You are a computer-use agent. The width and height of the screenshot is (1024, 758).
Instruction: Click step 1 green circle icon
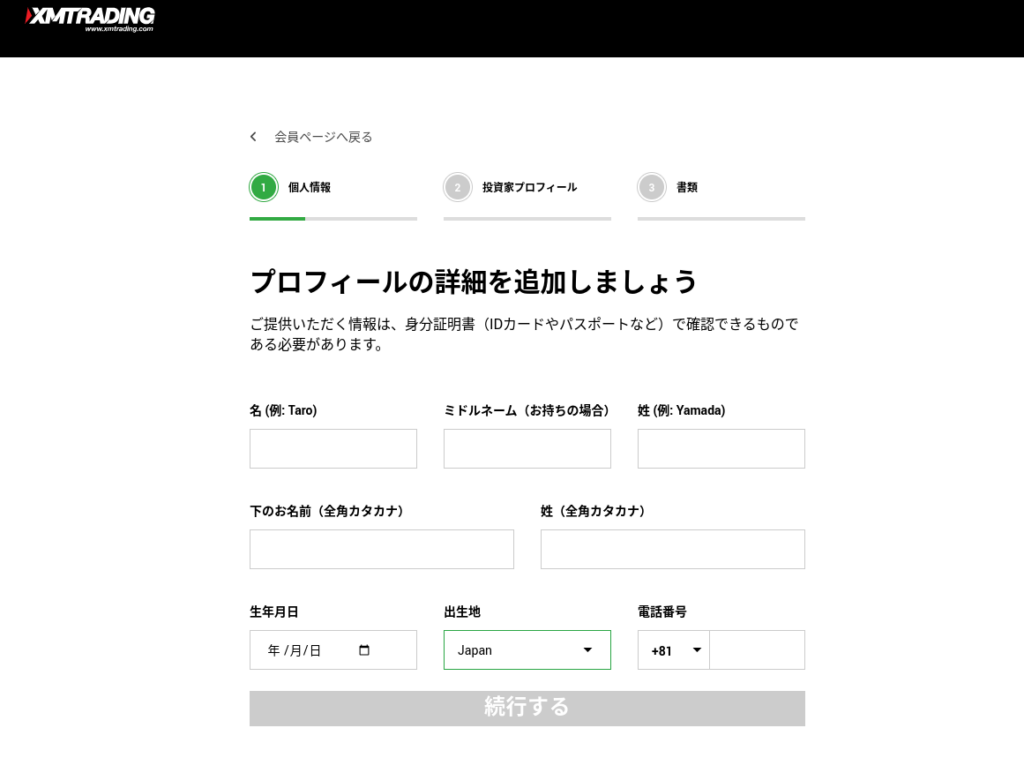263,187
